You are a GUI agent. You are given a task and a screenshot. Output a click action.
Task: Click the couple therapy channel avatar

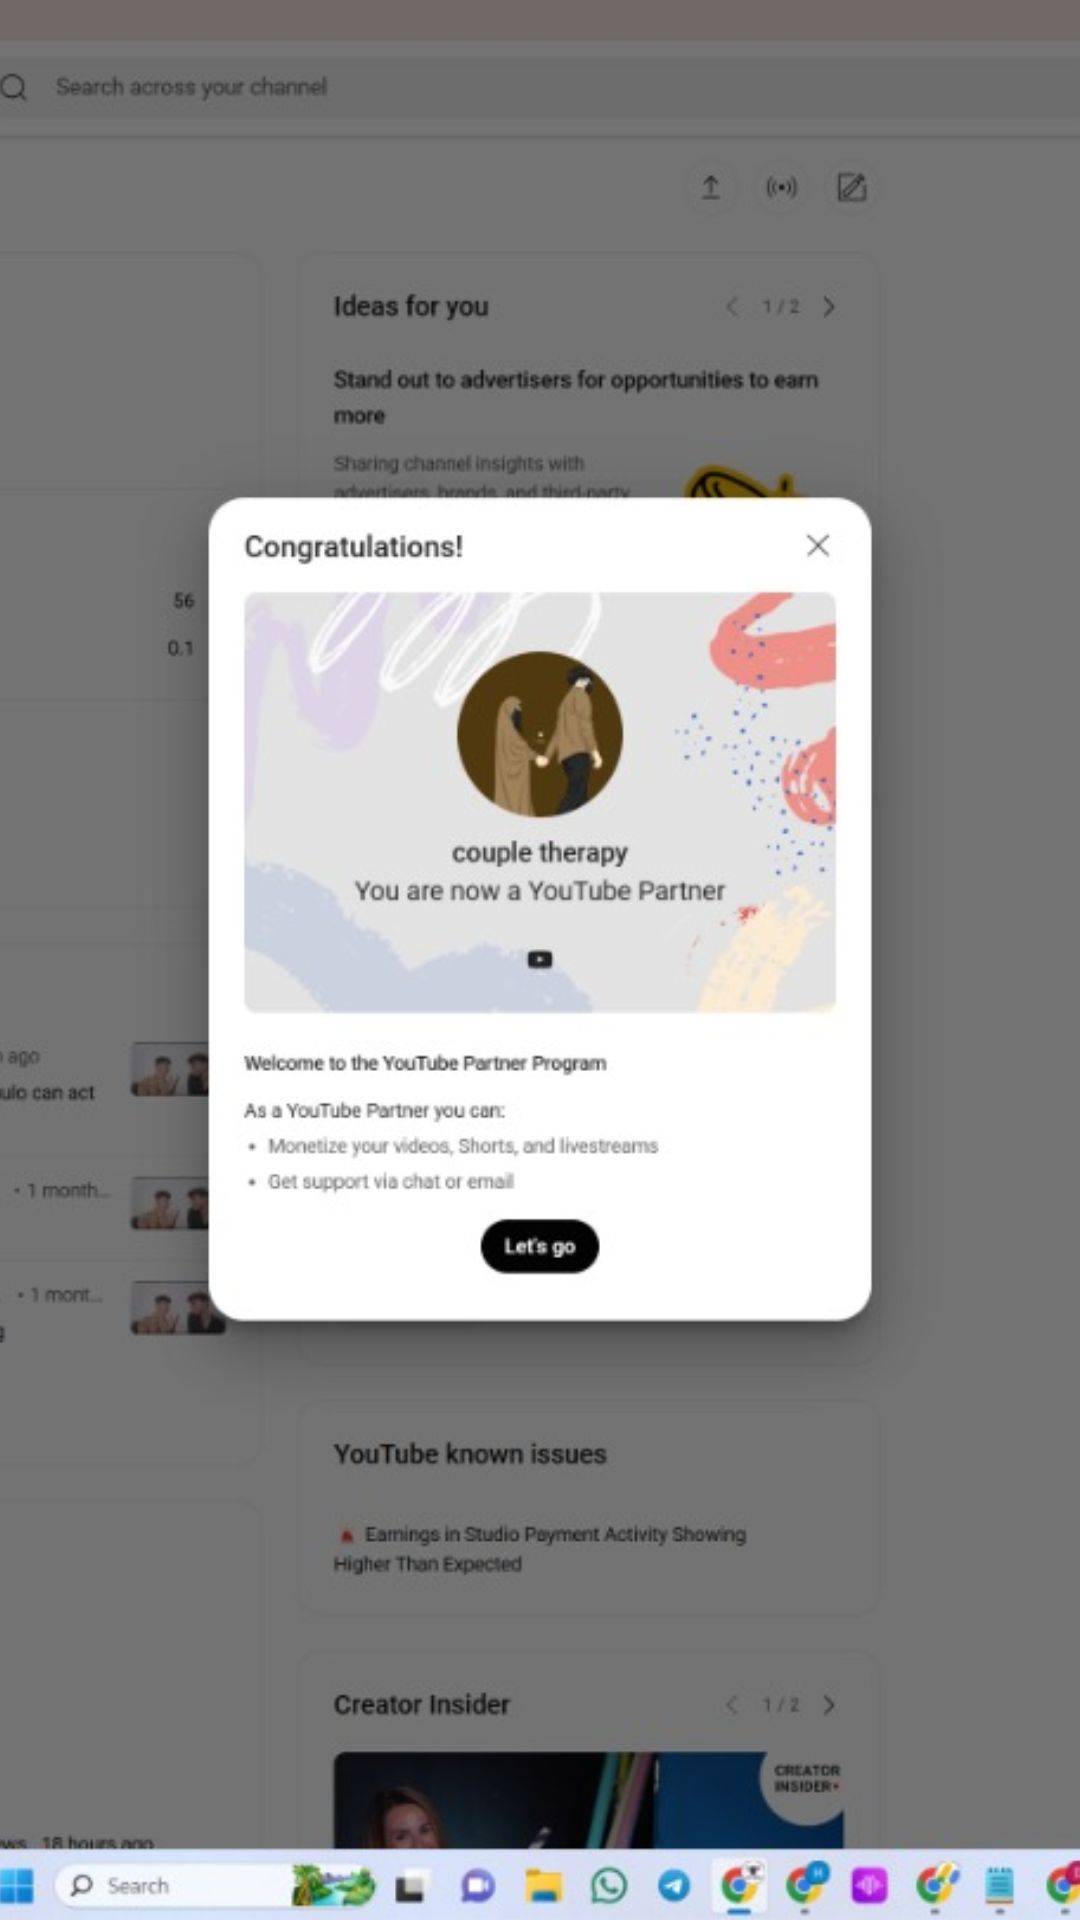pos(540,735)
